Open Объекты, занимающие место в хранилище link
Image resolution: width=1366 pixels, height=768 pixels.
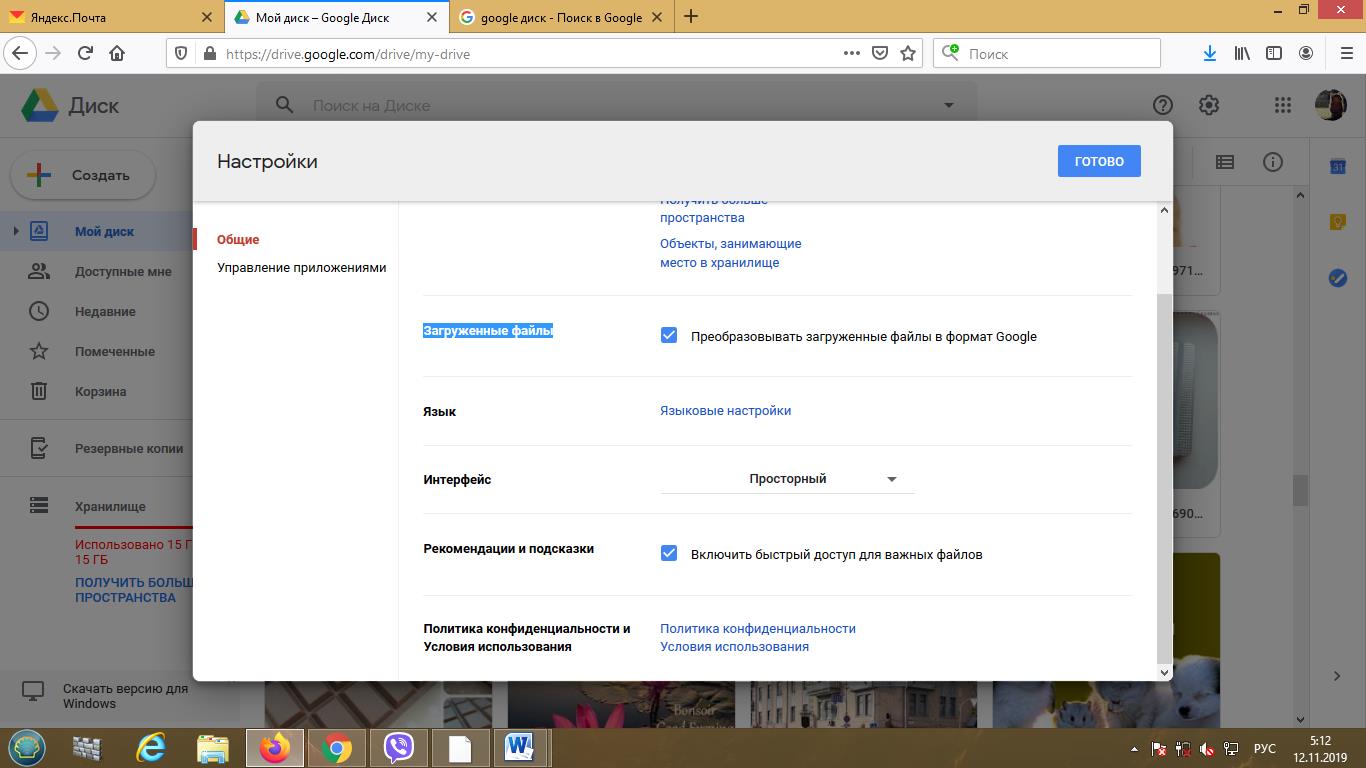click(730, 253)
